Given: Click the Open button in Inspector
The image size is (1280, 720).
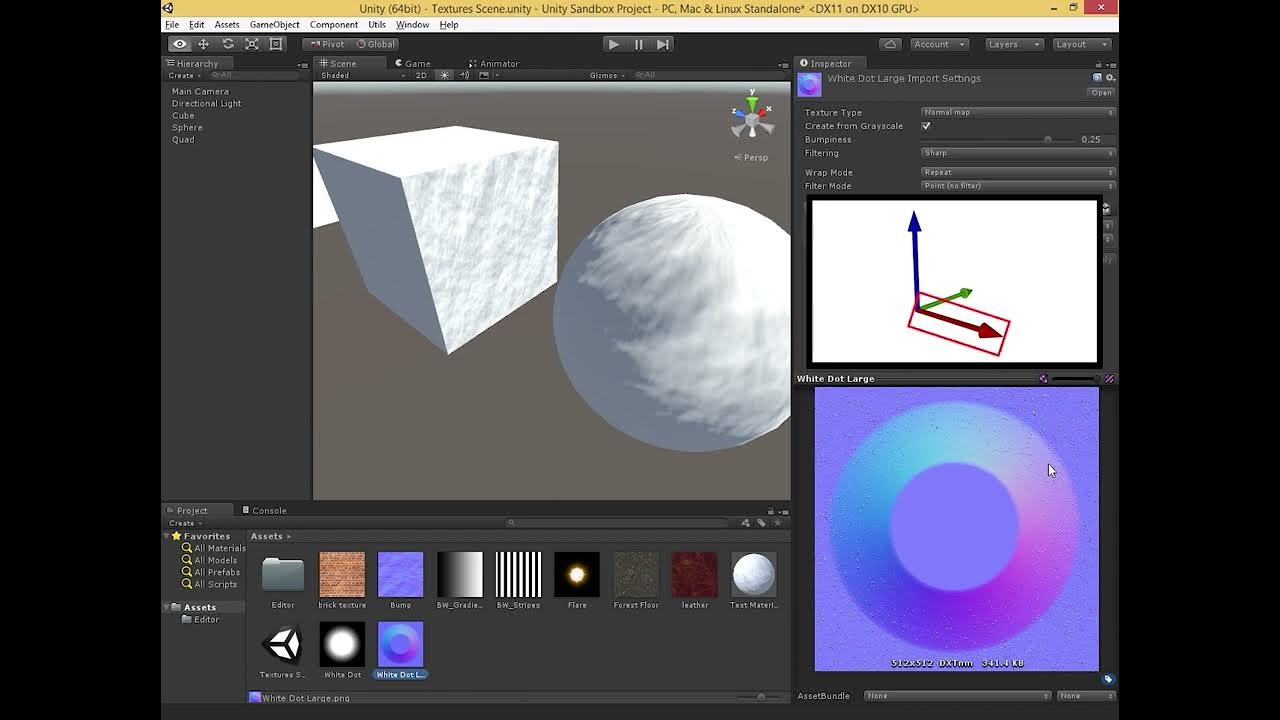Looking at the screenshot, I should coord(1101,93).
